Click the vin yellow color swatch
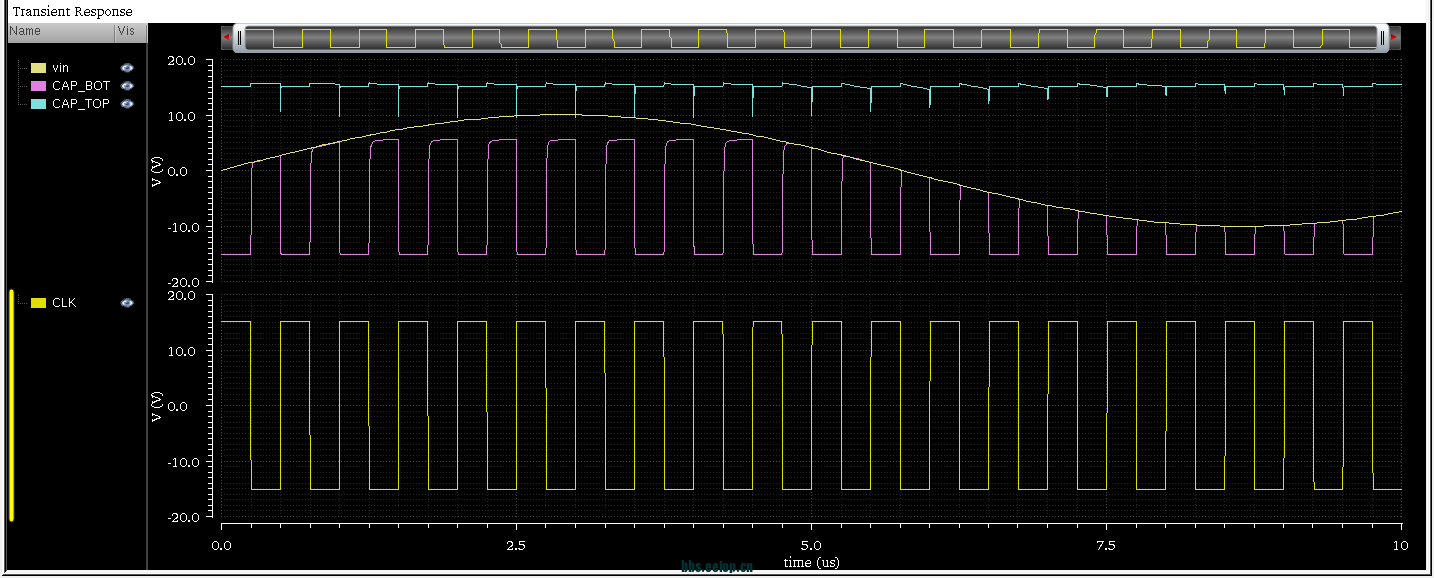Viewport: 1434px width, 578px height. (x=38, y=68)
